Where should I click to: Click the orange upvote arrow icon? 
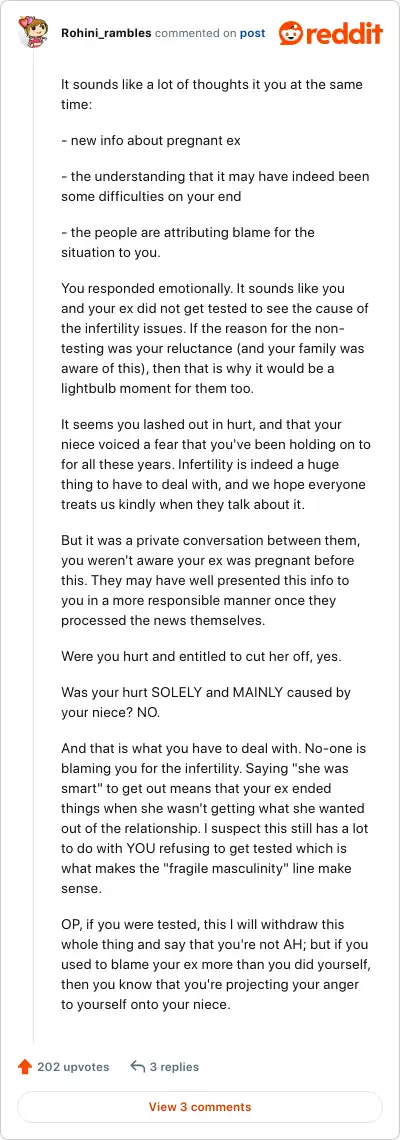(x=25, y=1067)
